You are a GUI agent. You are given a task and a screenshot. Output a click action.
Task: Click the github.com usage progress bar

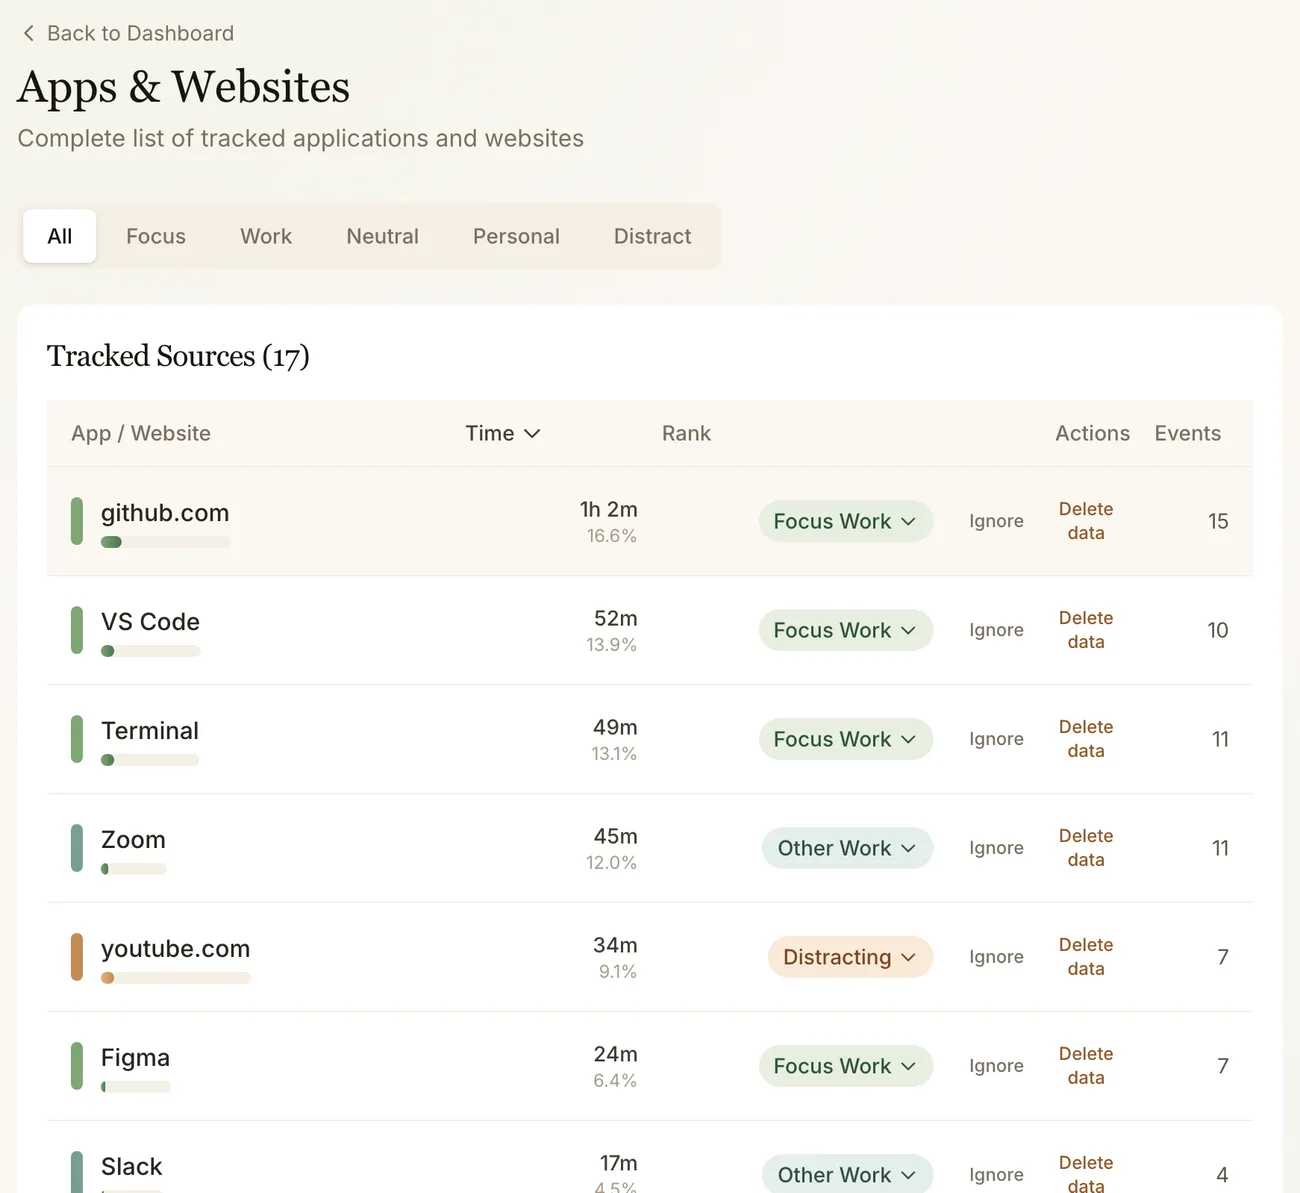tap(165, 542)
